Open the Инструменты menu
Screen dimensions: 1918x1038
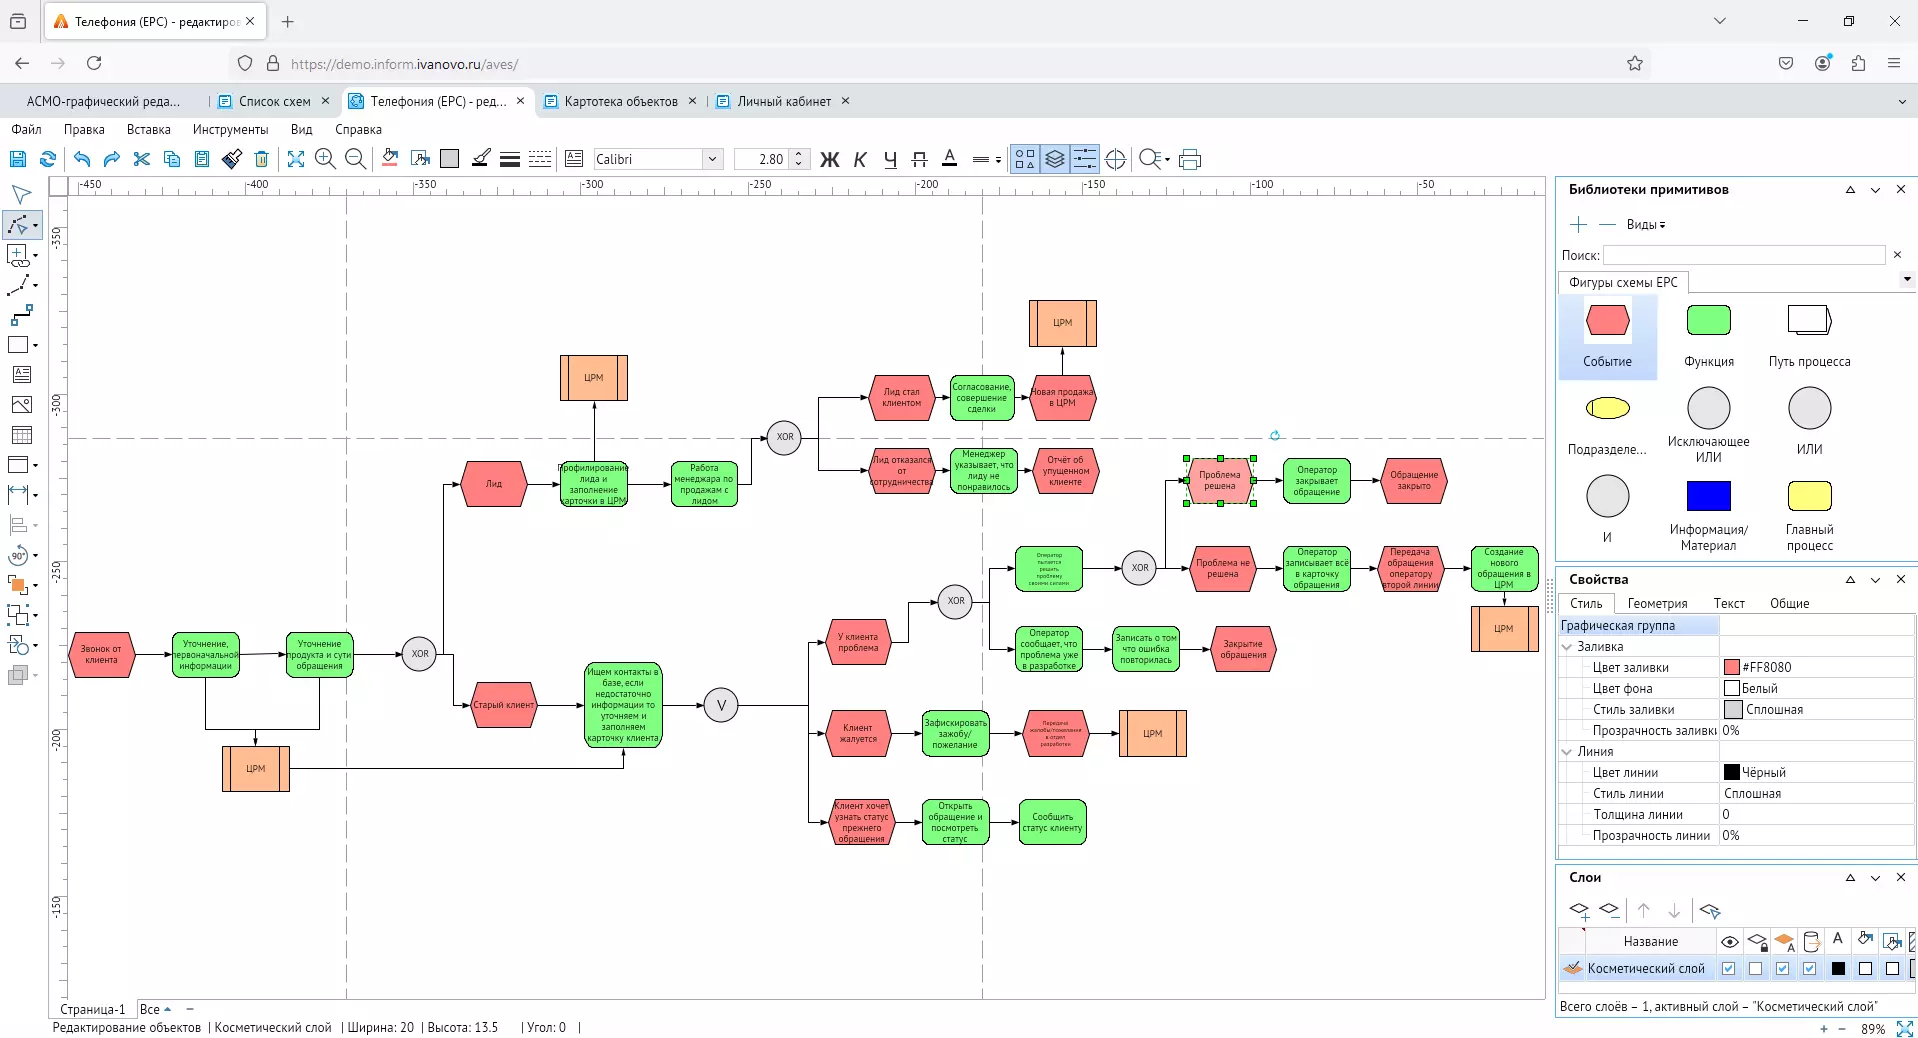(x=230, y=129)
